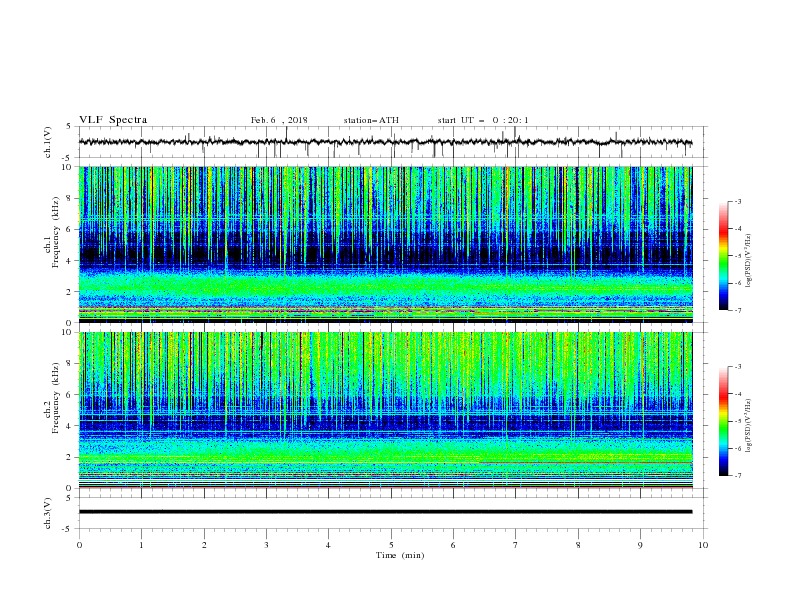Image resolution: width=792 pixels, height=612 pixels.
Task: Click the "ch.1 Frequency (kHz)" axis label
Action: coord(52,230)
